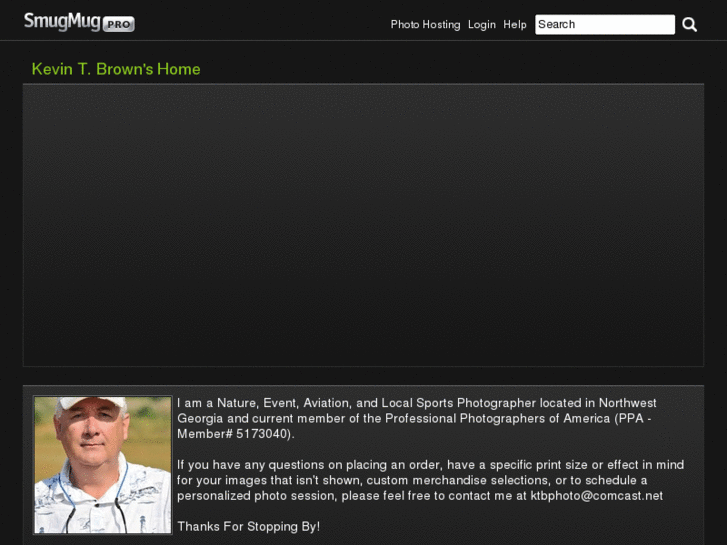
Task: Click the 'Thanks For Stopping By!' text
Action: pyautogui.click(x=249, y=526)
